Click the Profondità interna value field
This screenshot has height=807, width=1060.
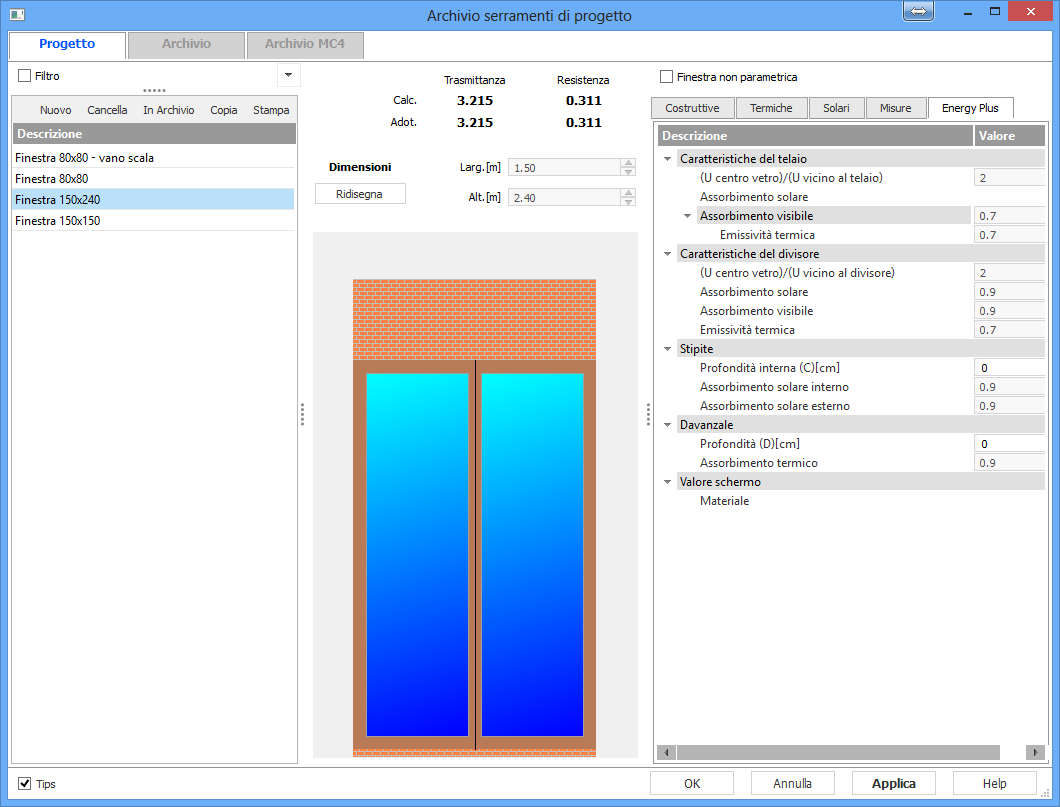[x=1008, y=368]
